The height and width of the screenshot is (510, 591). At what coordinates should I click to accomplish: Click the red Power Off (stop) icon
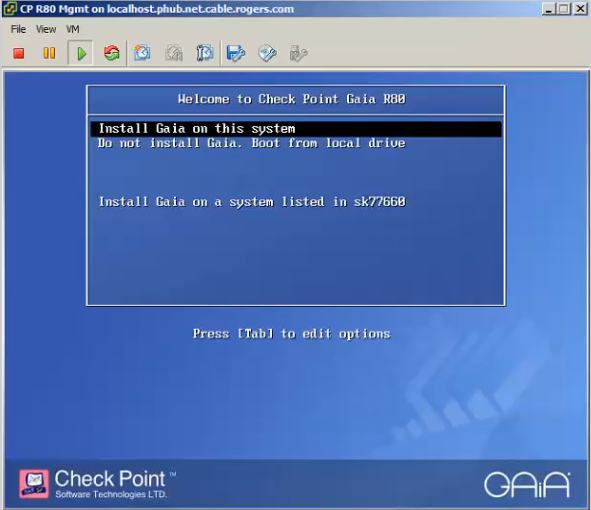click(18, 53)
